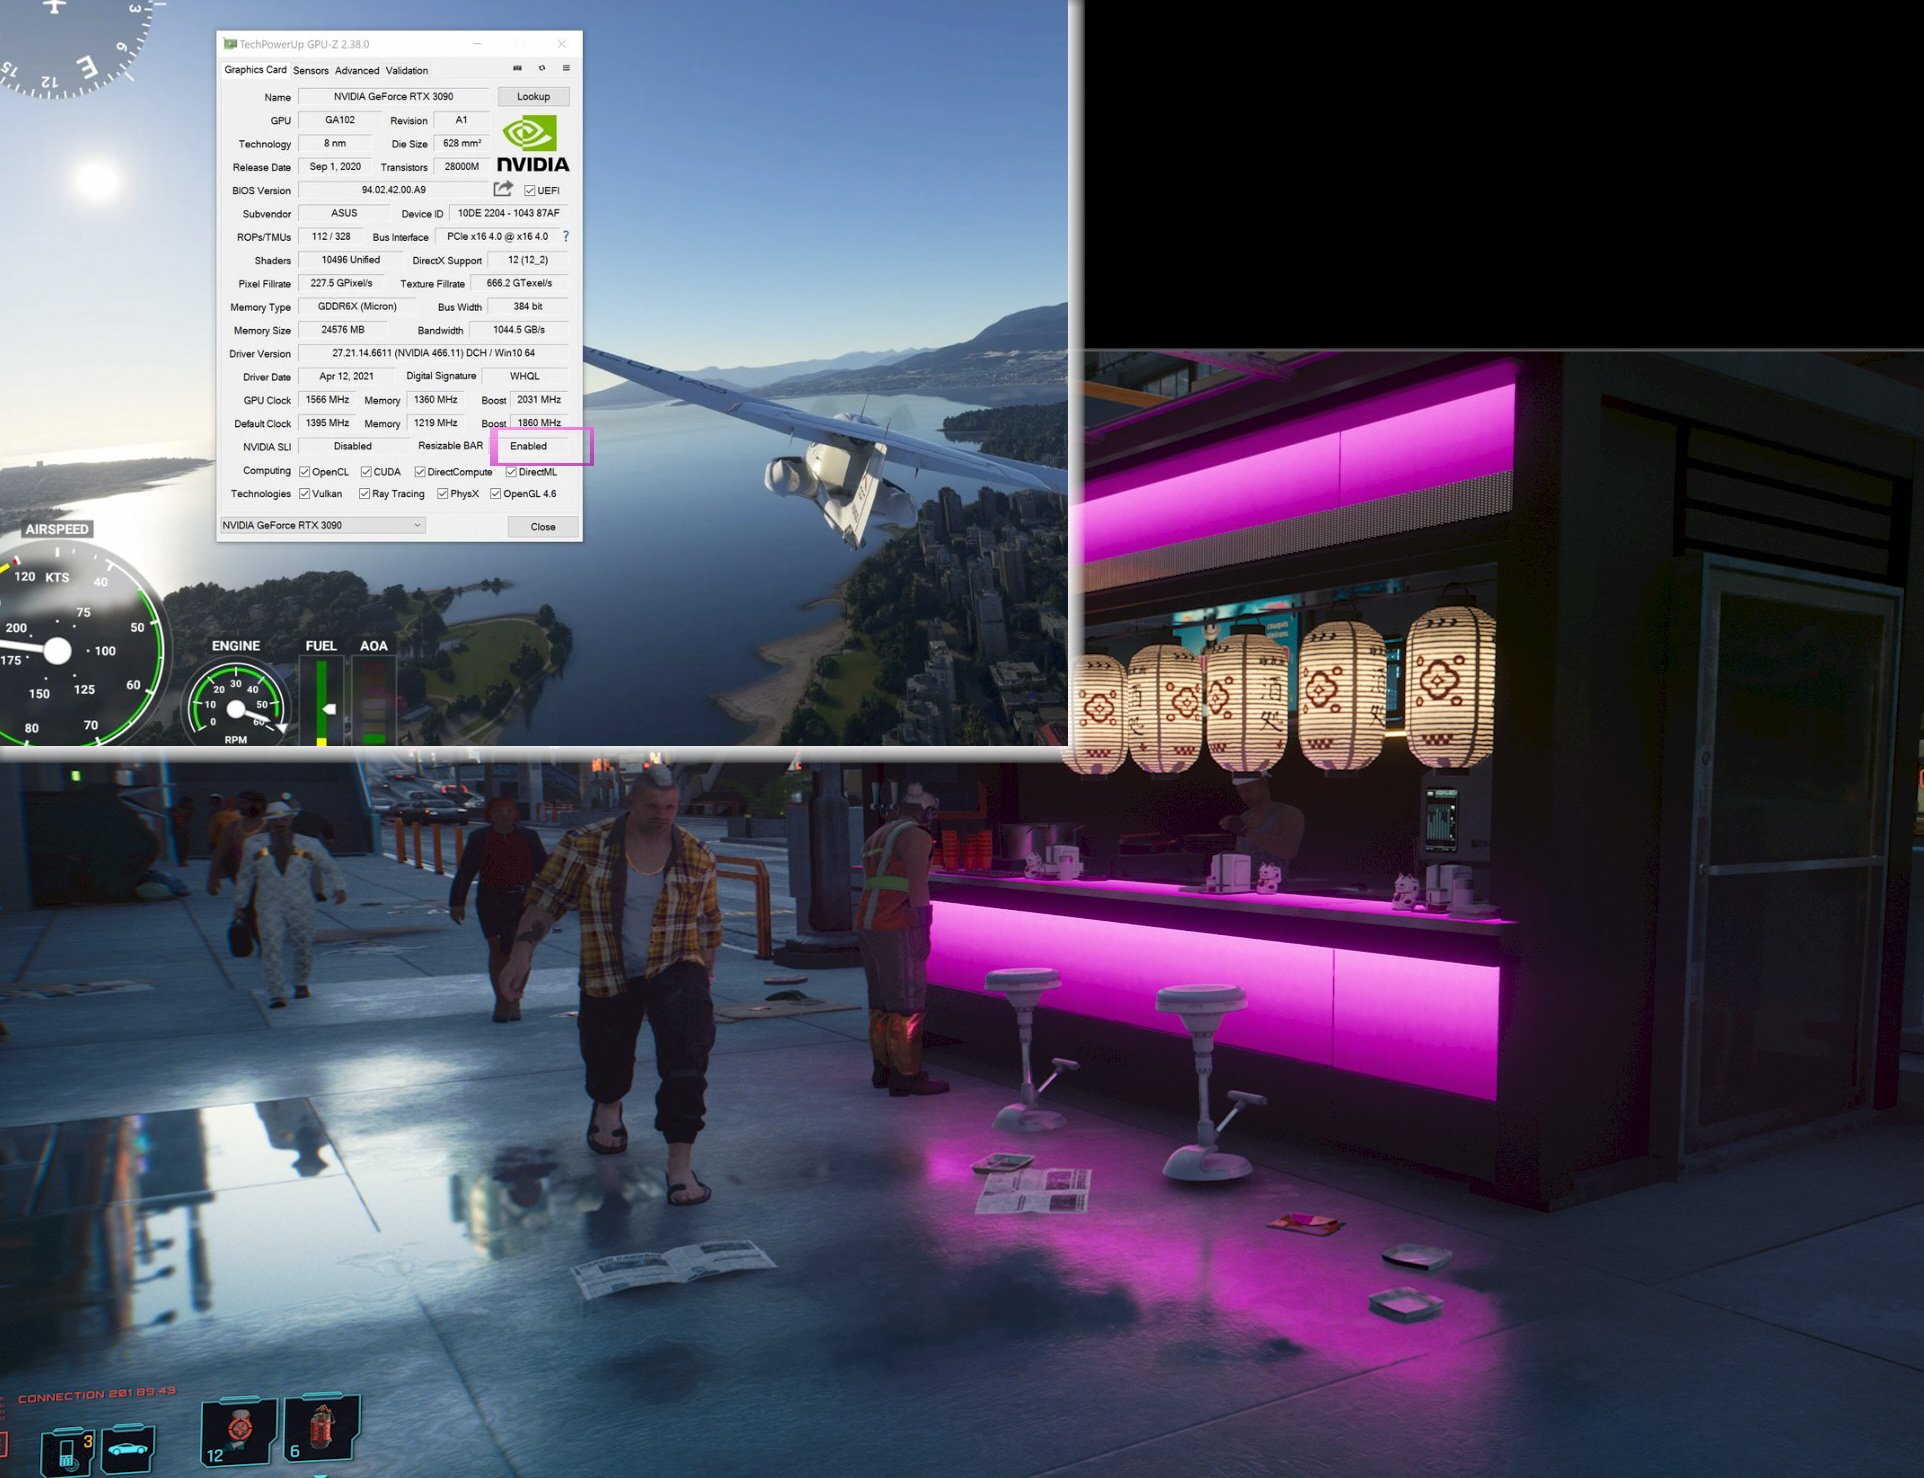Click the Memory Size value 24576 MB
Screen dimensions: 1924x1478
point(342,330)
